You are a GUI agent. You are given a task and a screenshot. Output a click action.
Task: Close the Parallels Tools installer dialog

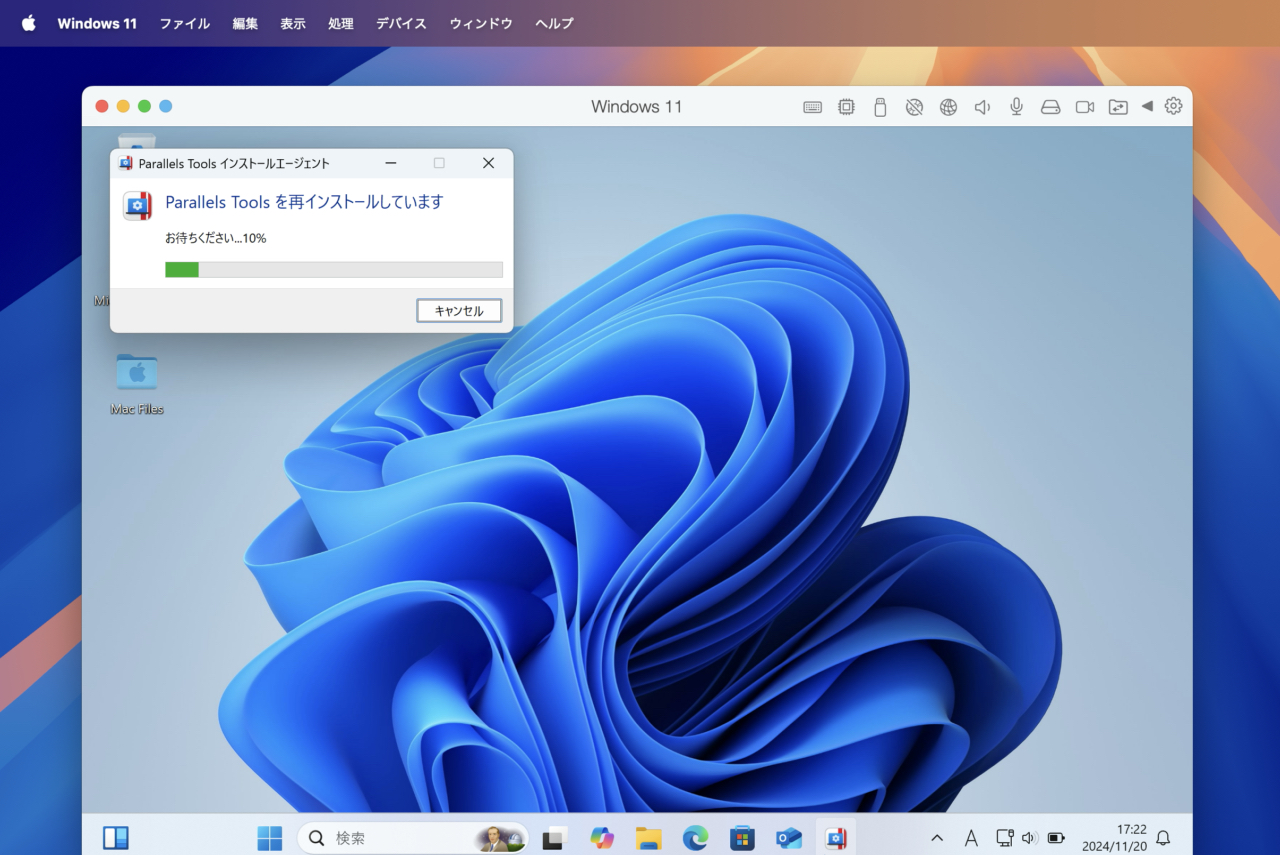(x=488, y=163)
